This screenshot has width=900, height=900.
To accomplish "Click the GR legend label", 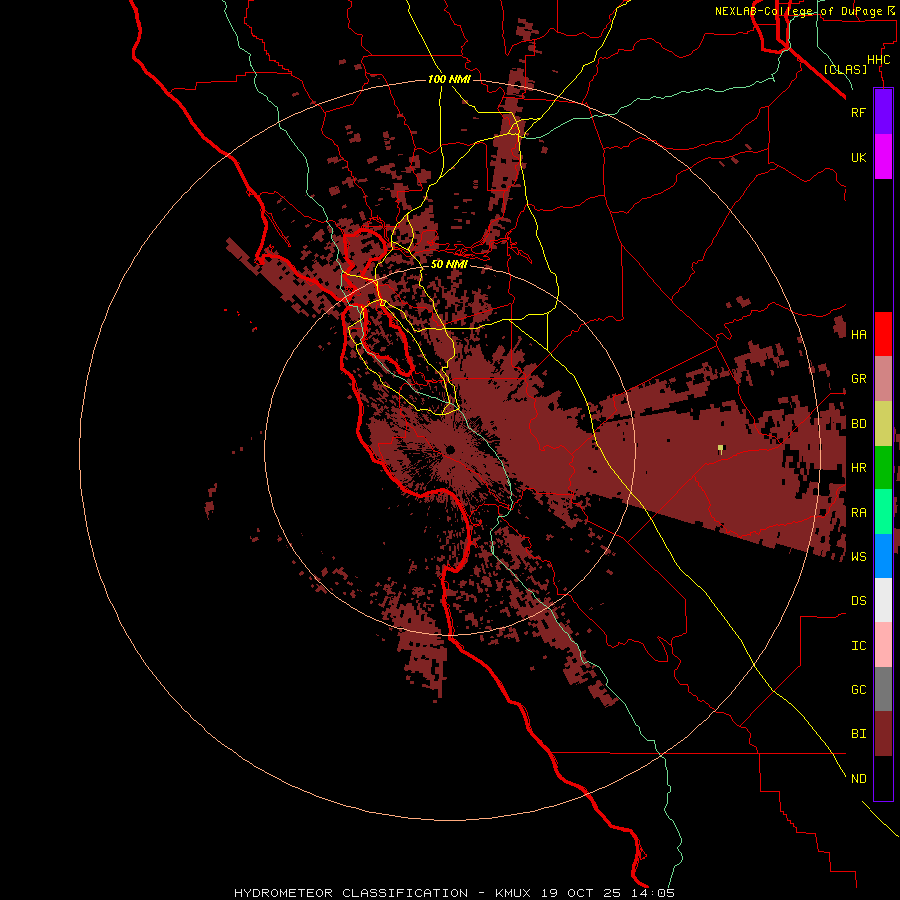I will click(x=859, y=379).
